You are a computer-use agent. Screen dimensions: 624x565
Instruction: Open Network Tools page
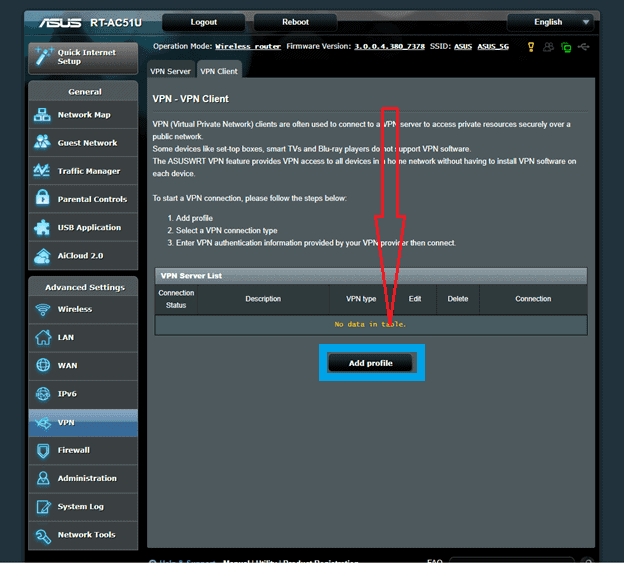point(83,535)
